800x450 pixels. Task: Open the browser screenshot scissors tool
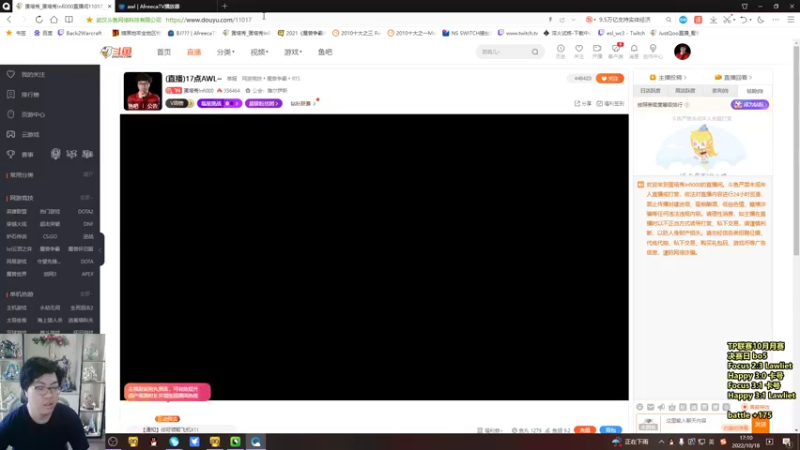(727, 19)
